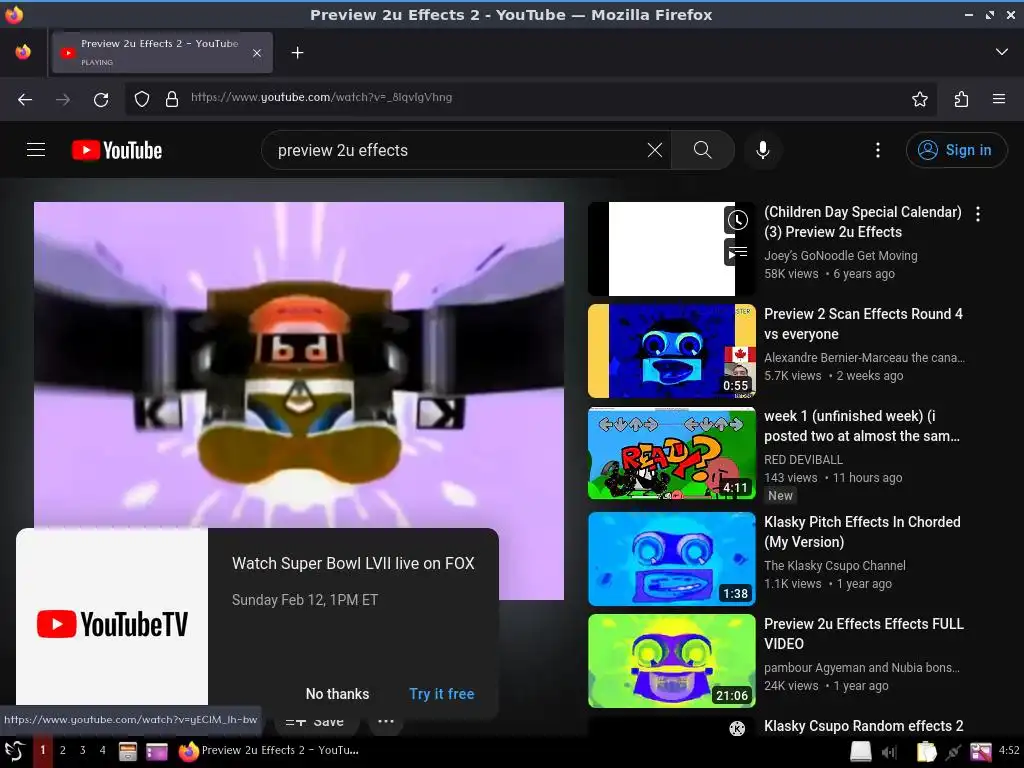This screenshot has height=768, width=1024.
Task: Visit RED DEVIBALL channel
Action: [803, 460]
